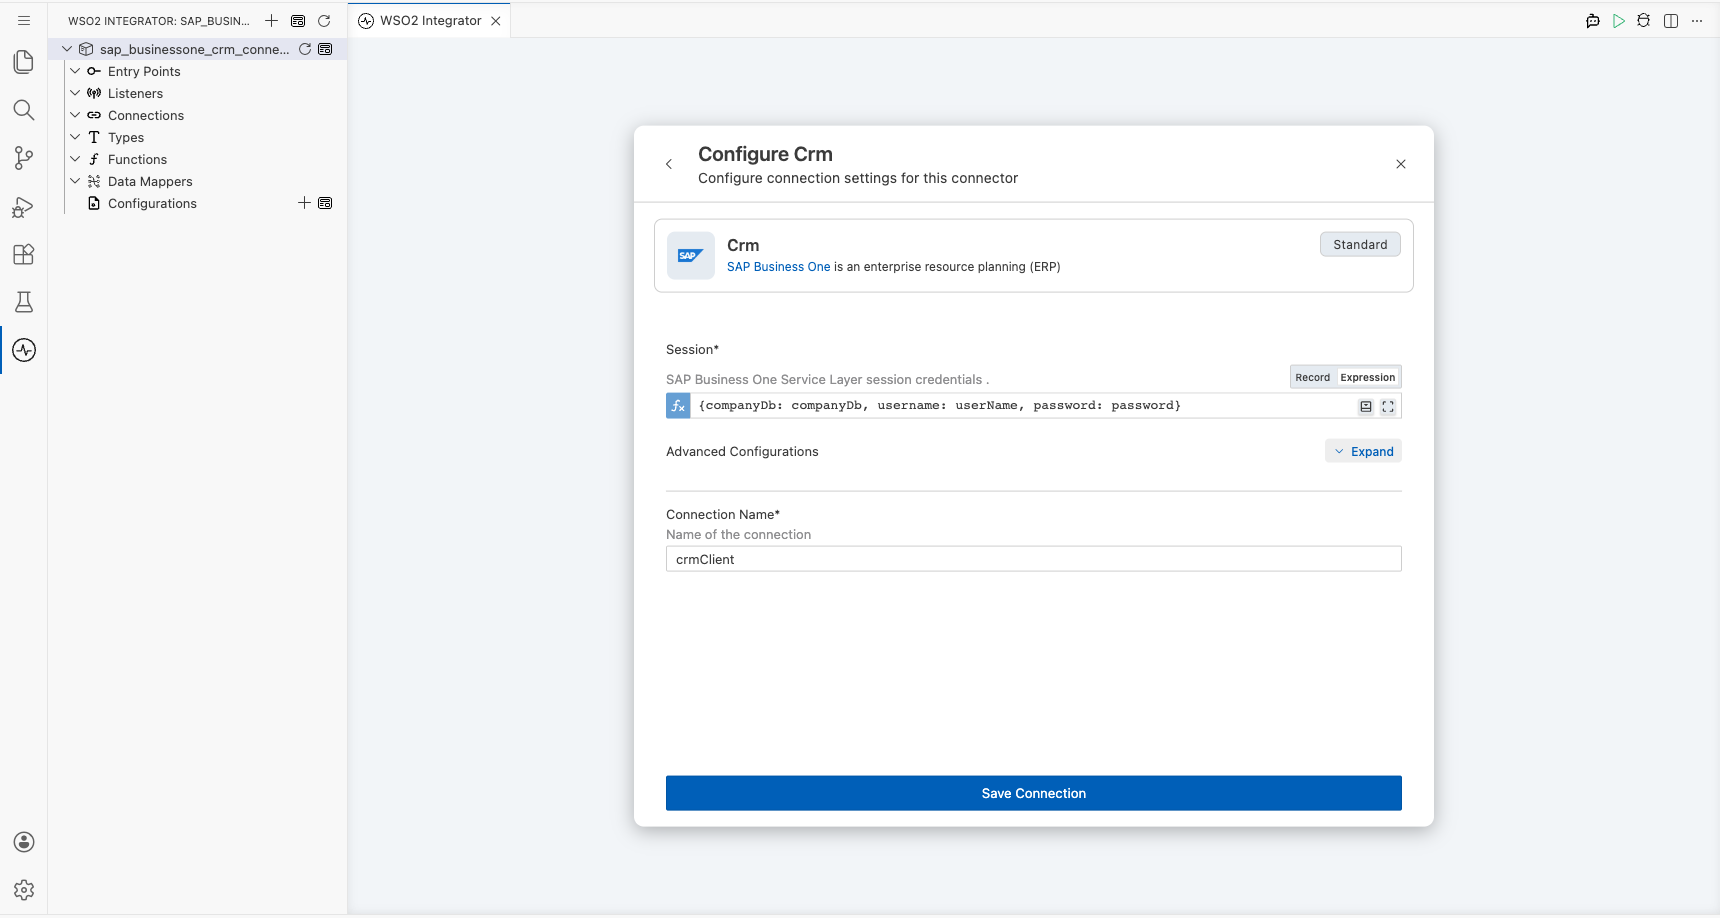Toggle split editor layout icon

(1671, 21)
